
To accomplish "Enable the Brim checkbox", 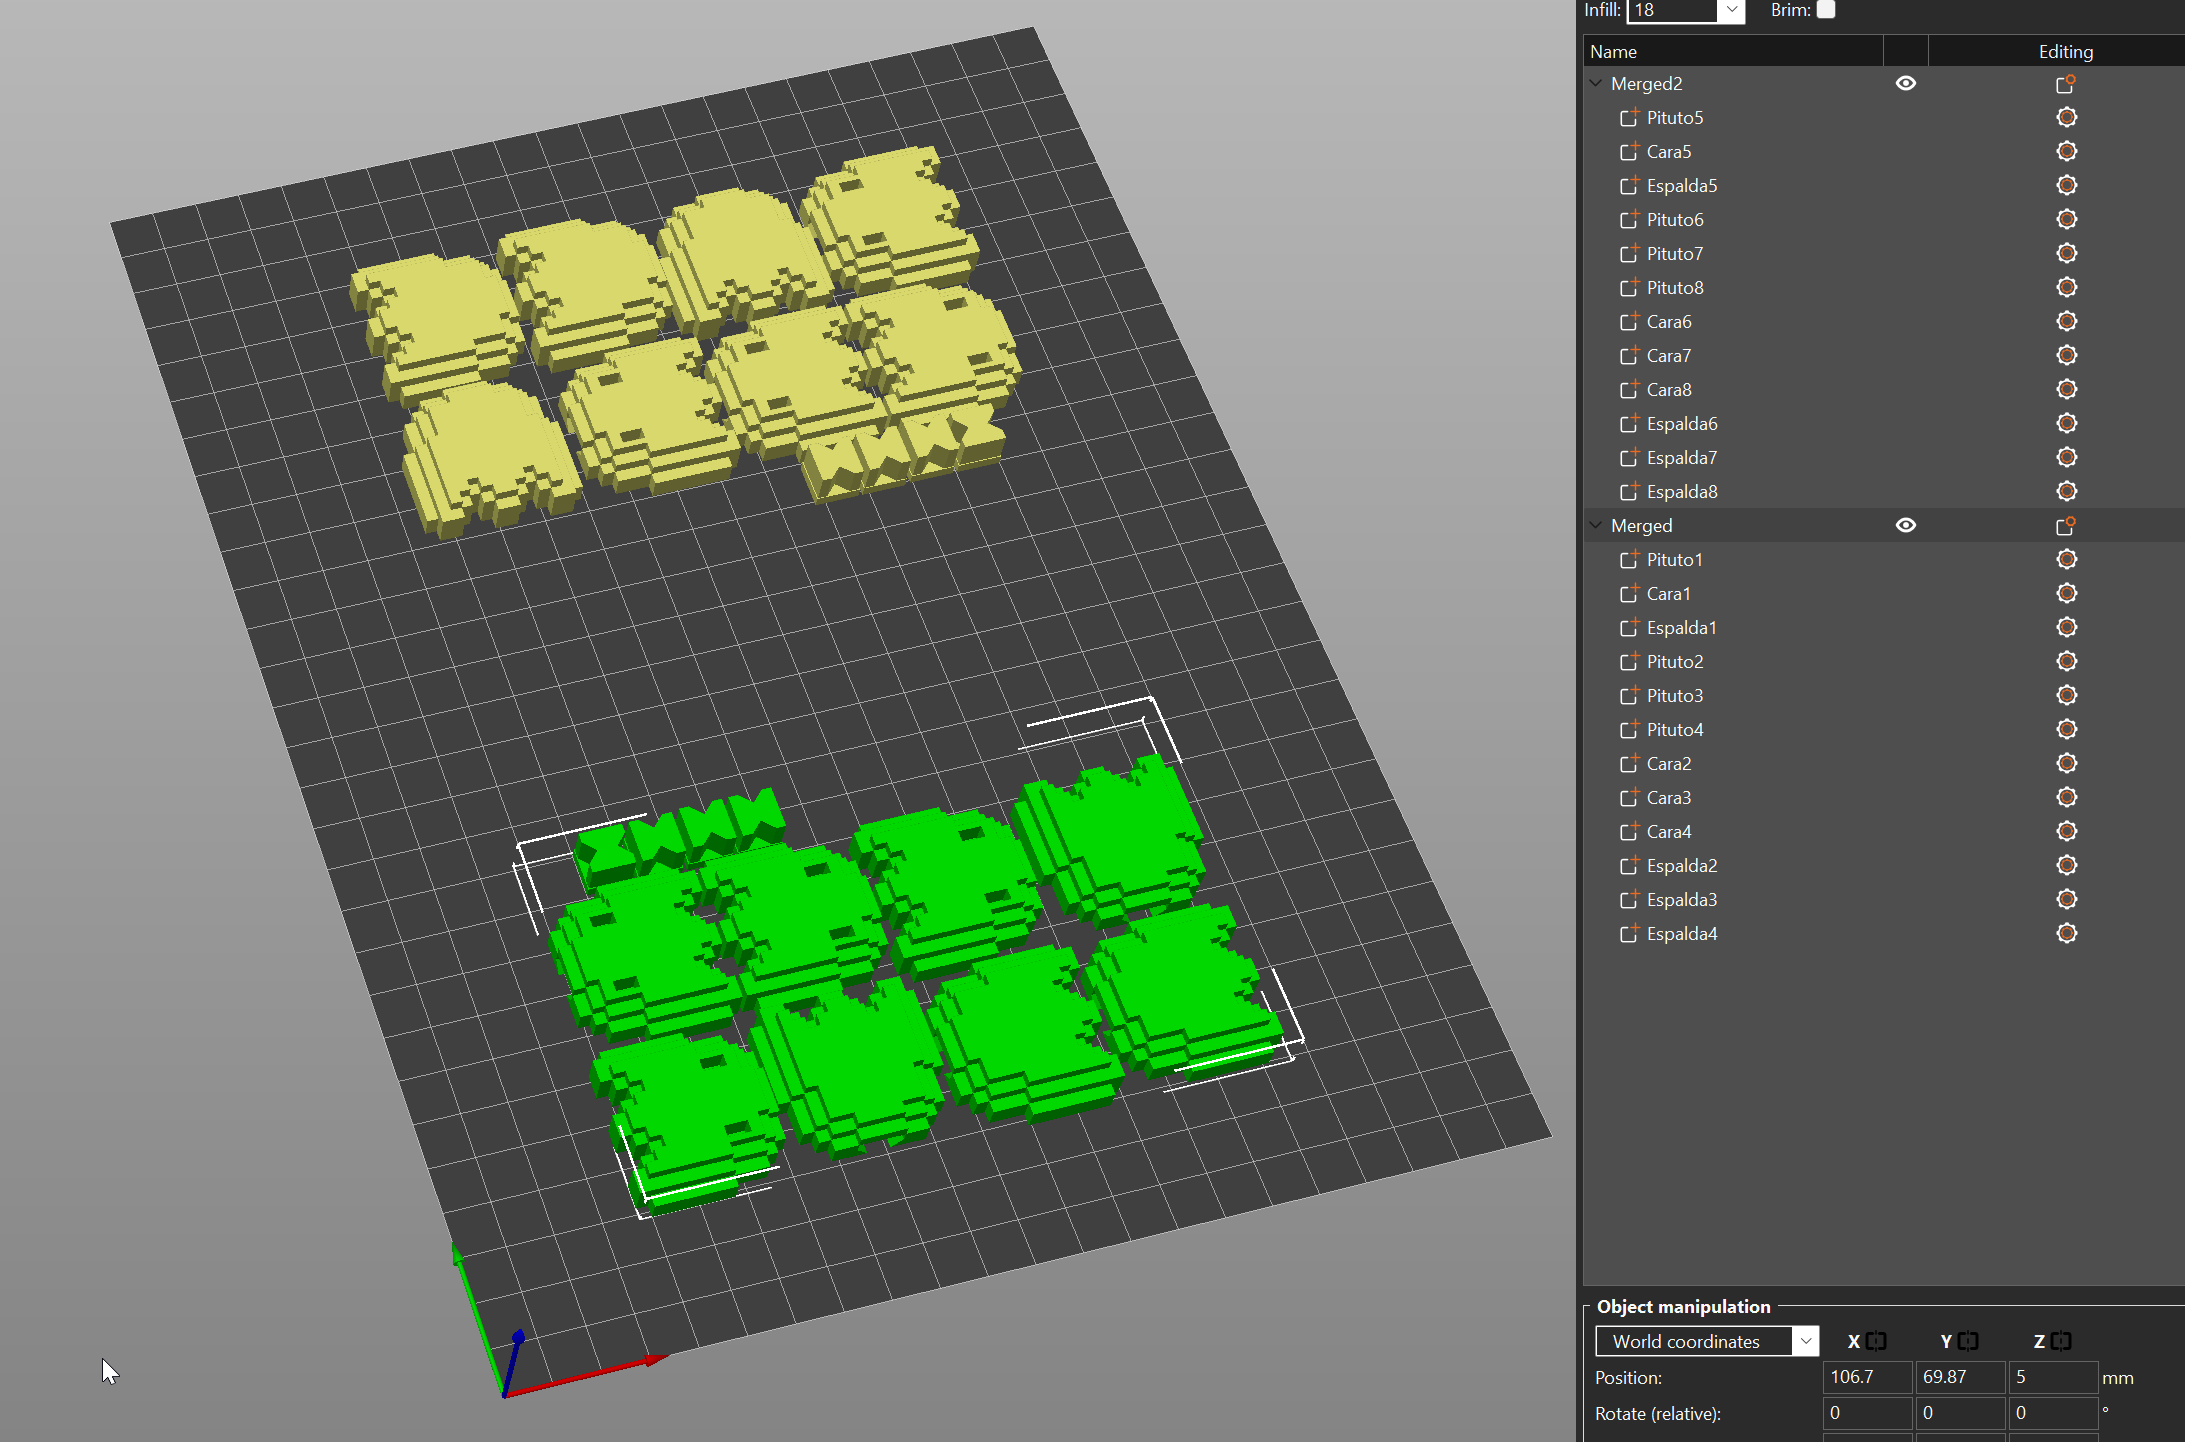I will click(x=1825, y=9).
